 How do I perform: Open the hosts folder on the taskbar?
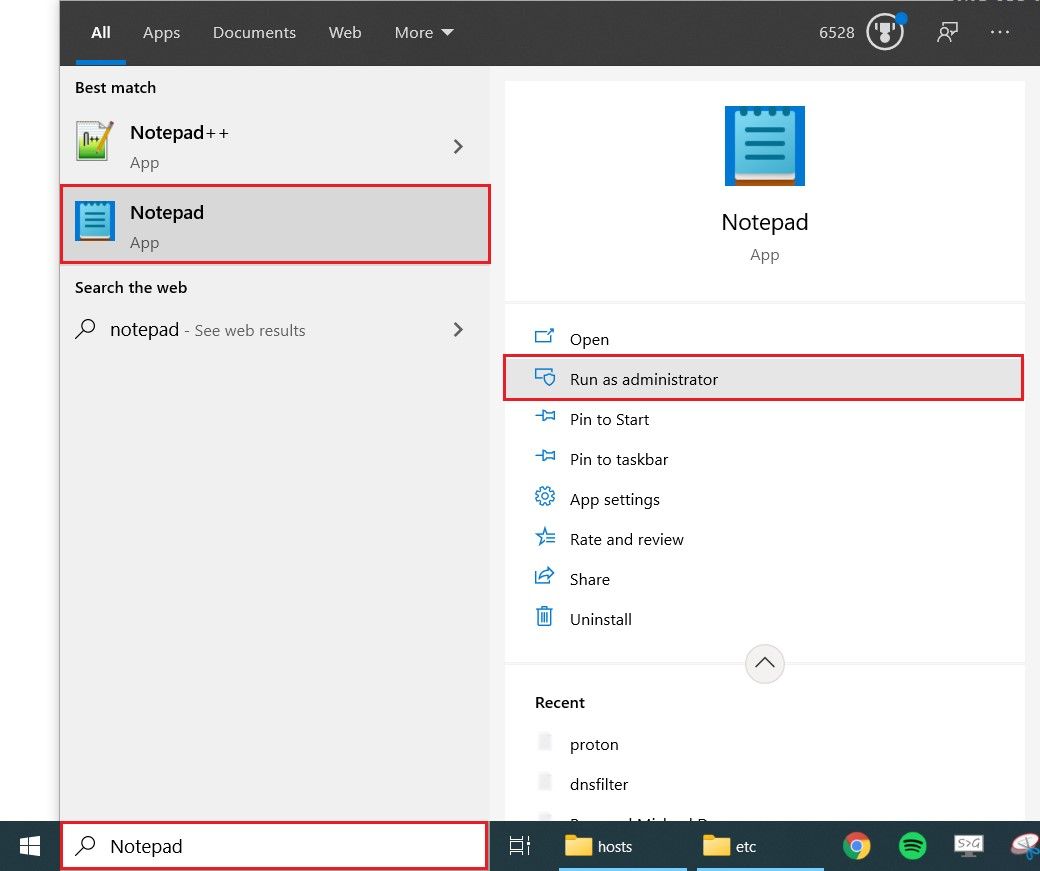pos(621,846)
